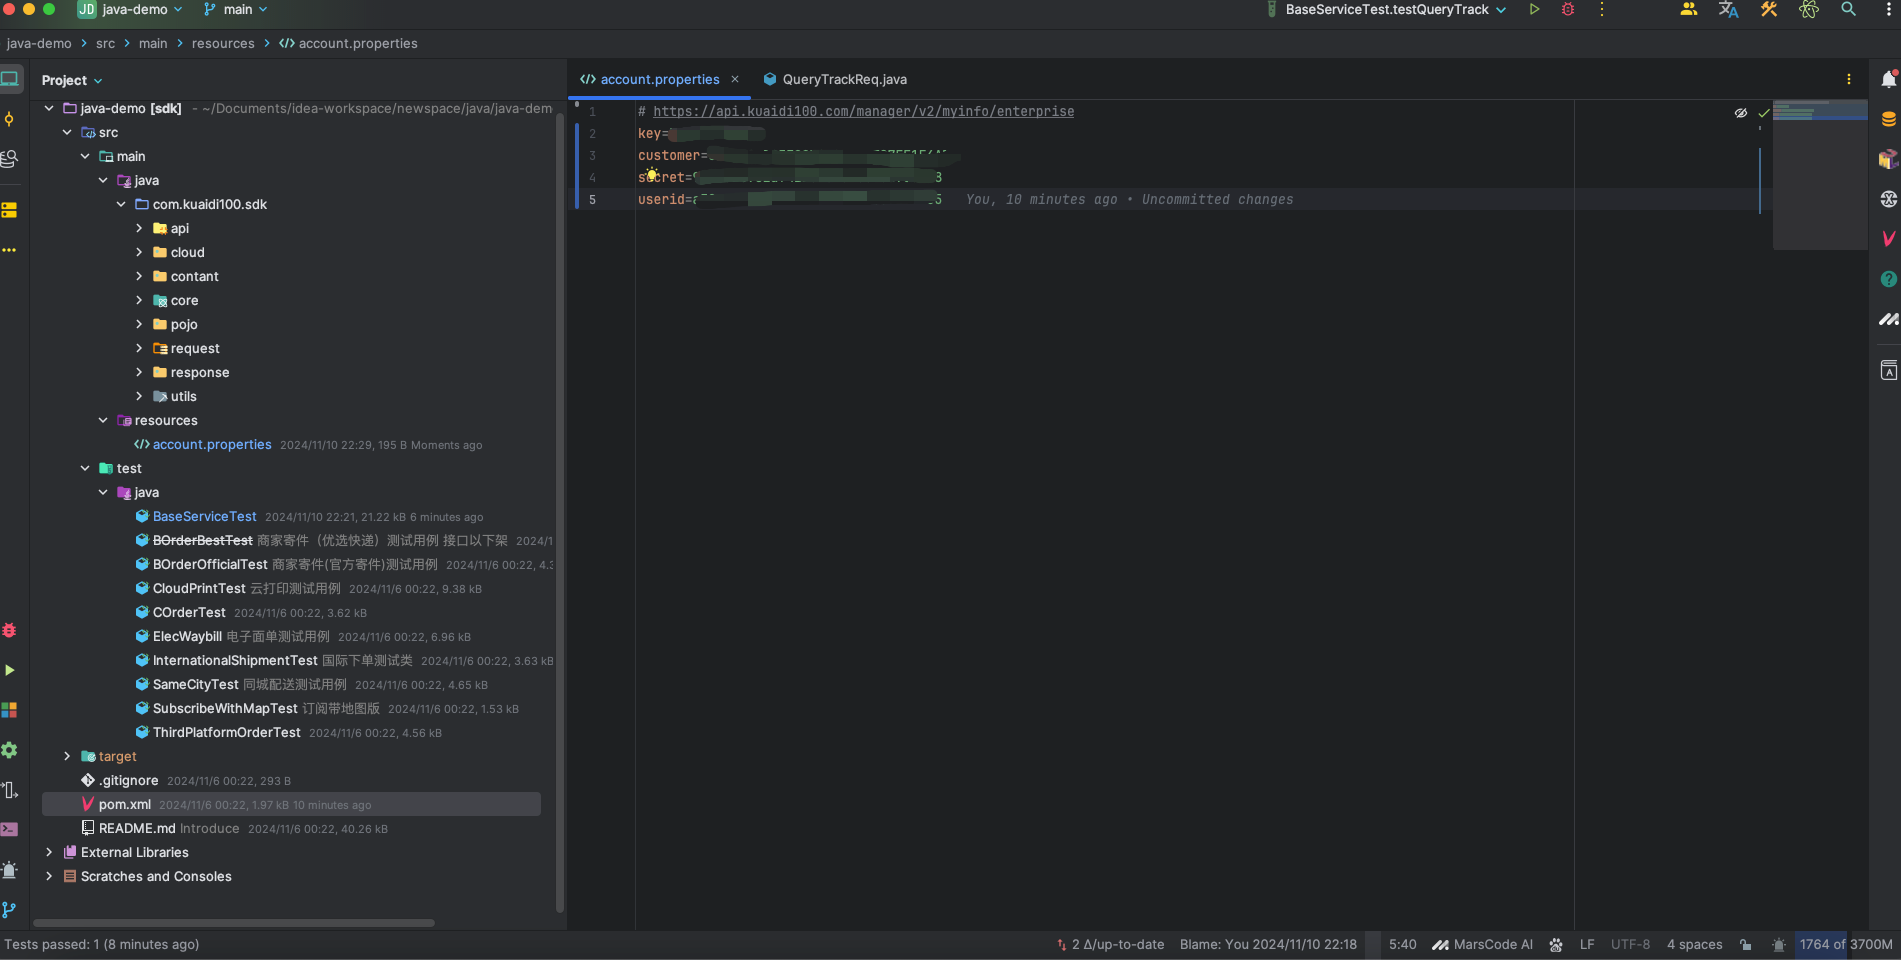Run BaseServiceTest.testQueryTrack with play button

[1534, 9]
